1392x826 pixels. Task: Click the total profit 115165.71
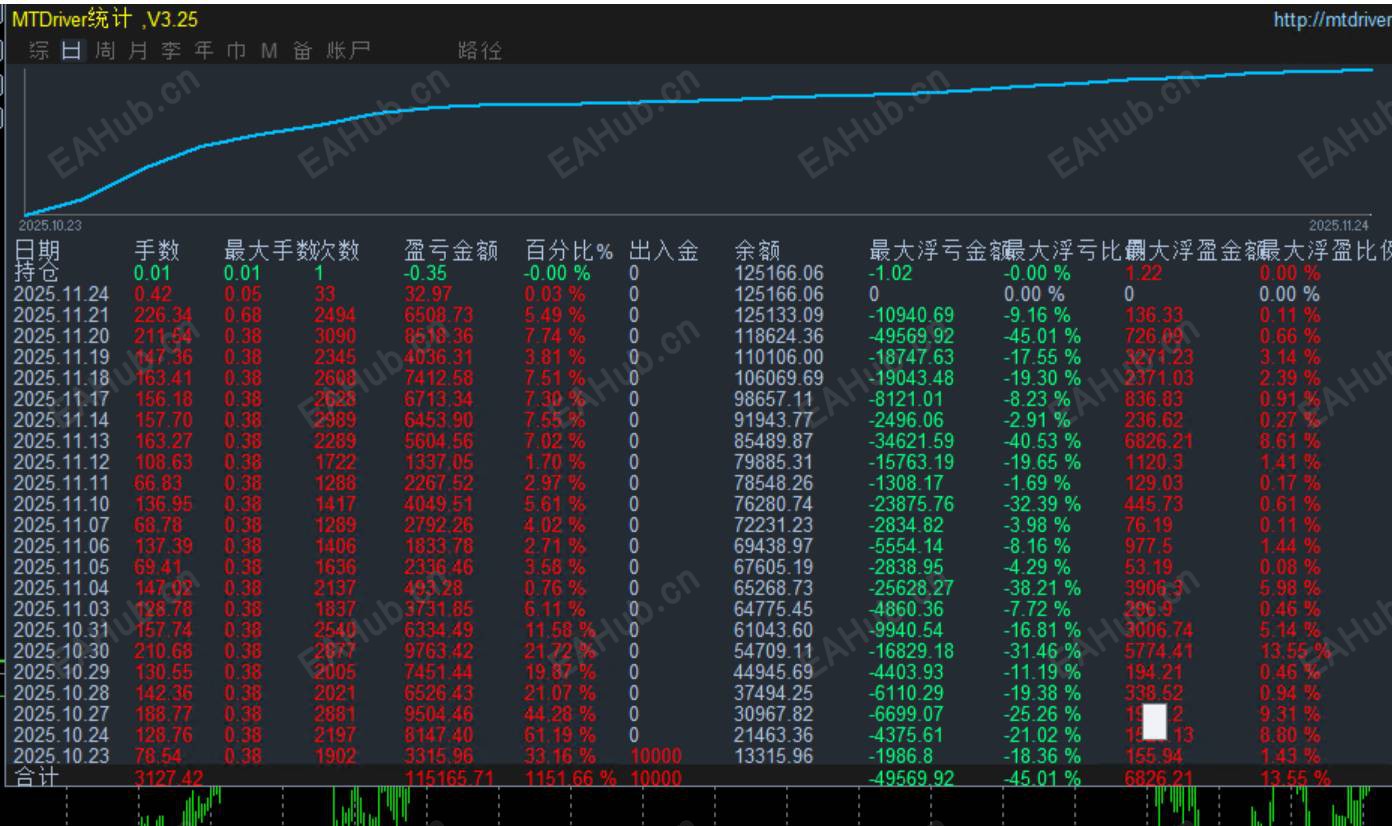449,778
